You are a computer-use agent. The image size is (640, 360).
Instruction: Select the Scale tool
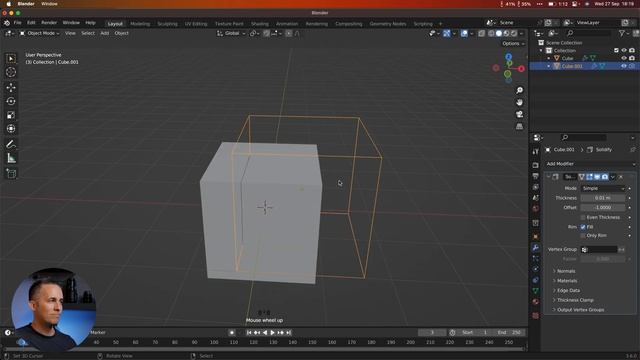coord(11,115)
